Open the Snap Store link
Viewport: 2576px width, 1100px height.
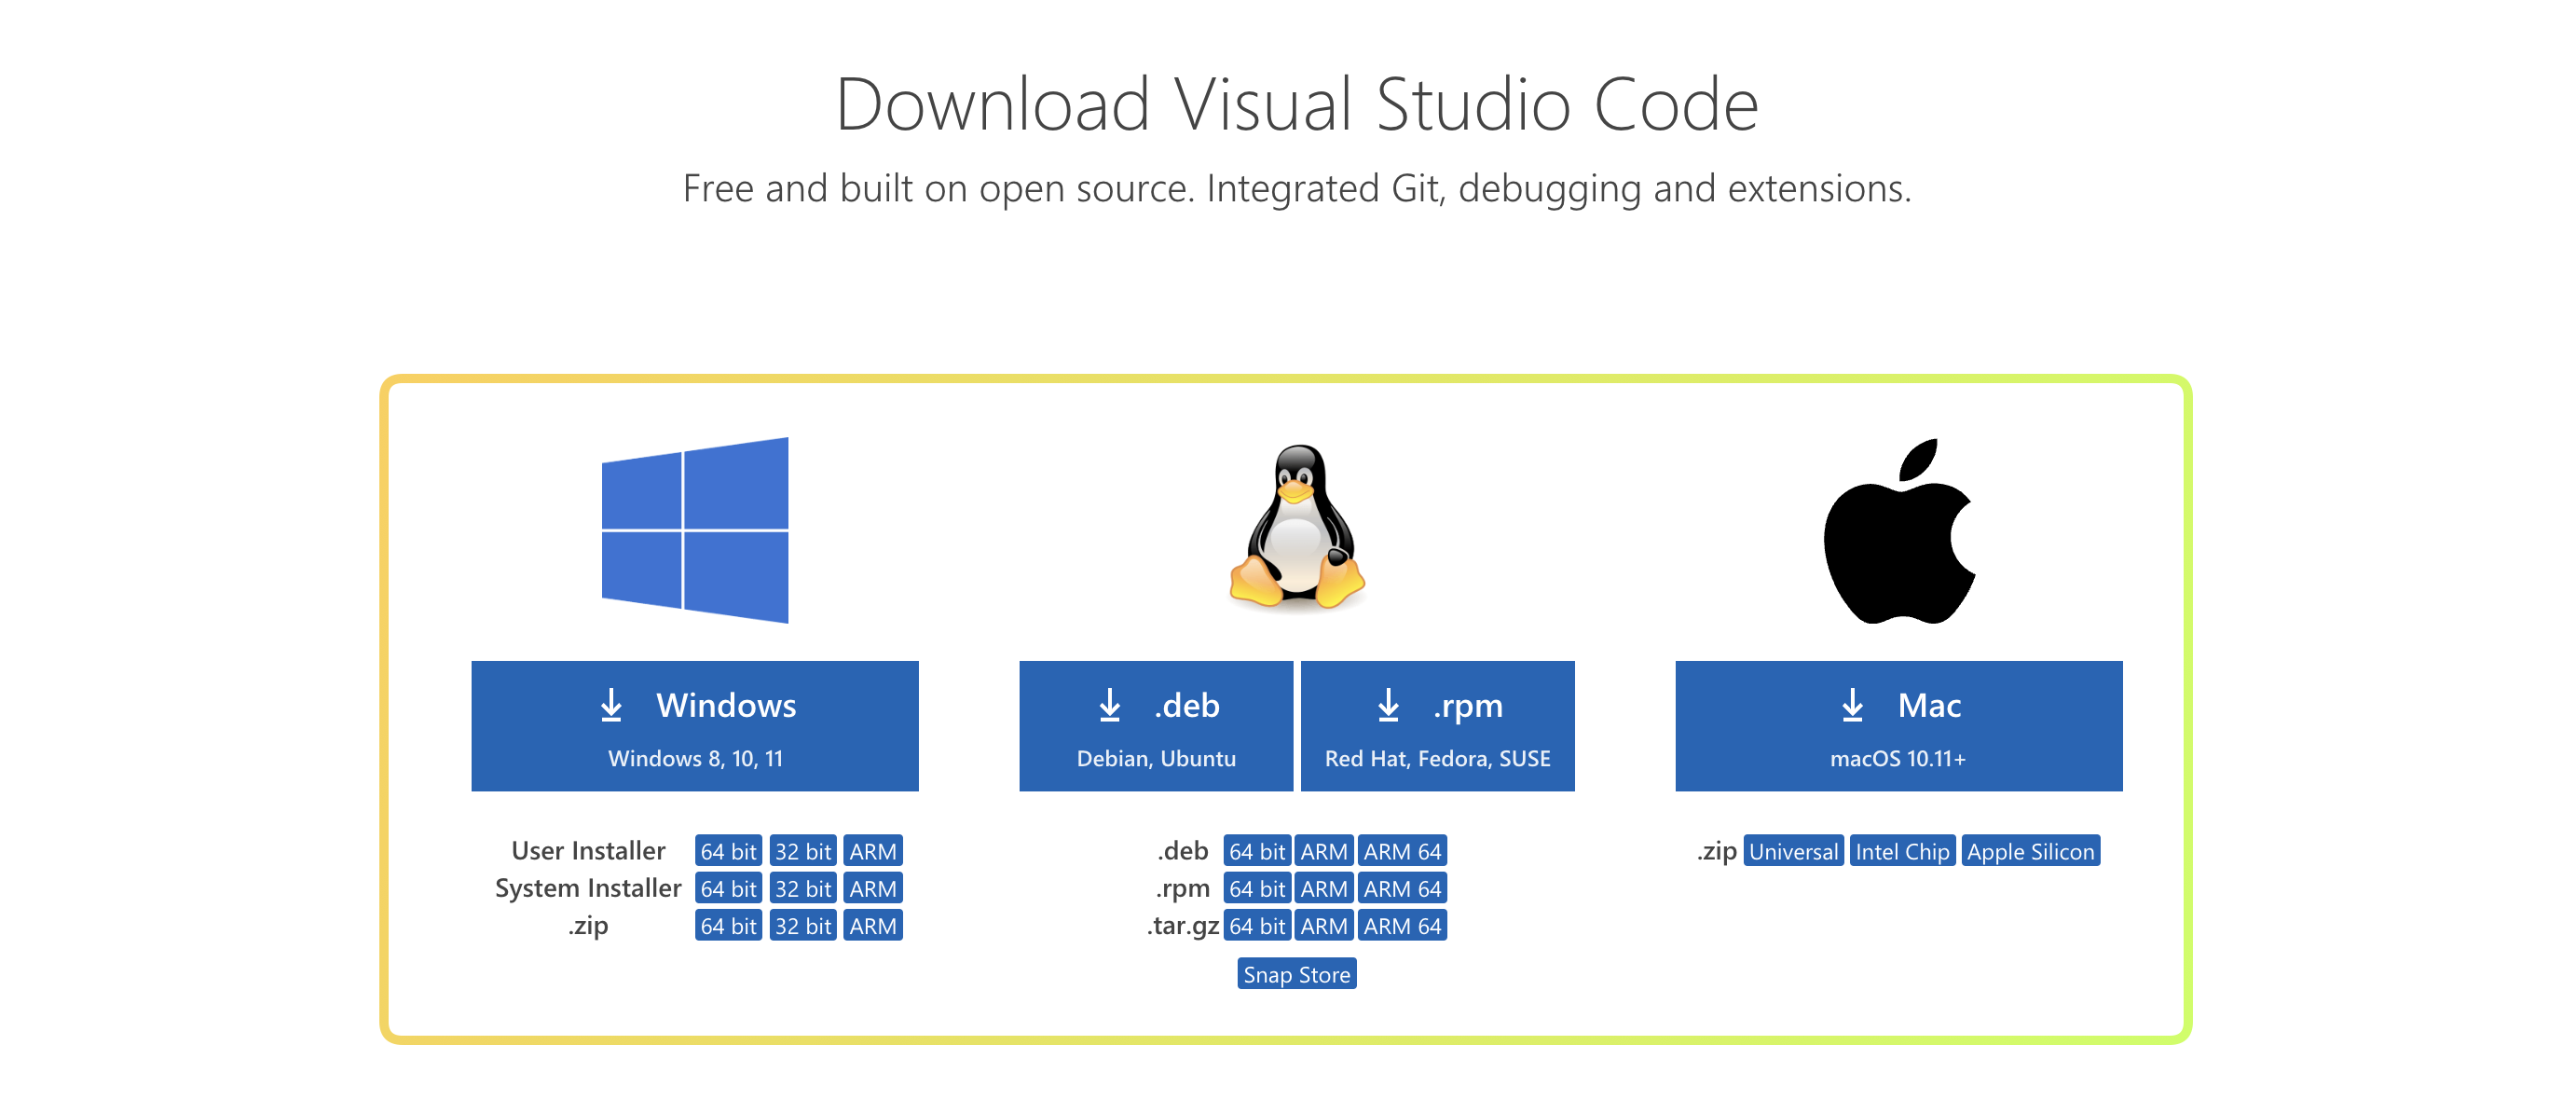coord(1296,974)
